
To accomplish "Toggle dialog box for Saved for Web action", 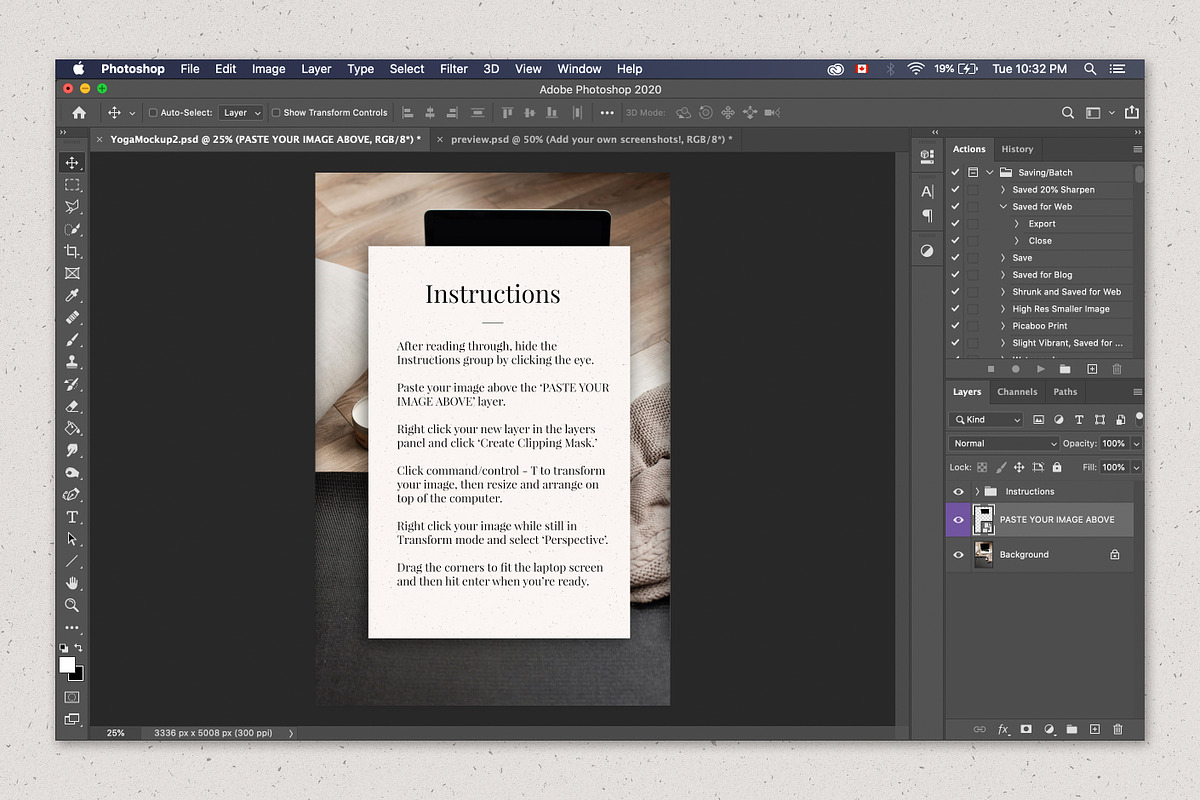I will click(973, 207).
